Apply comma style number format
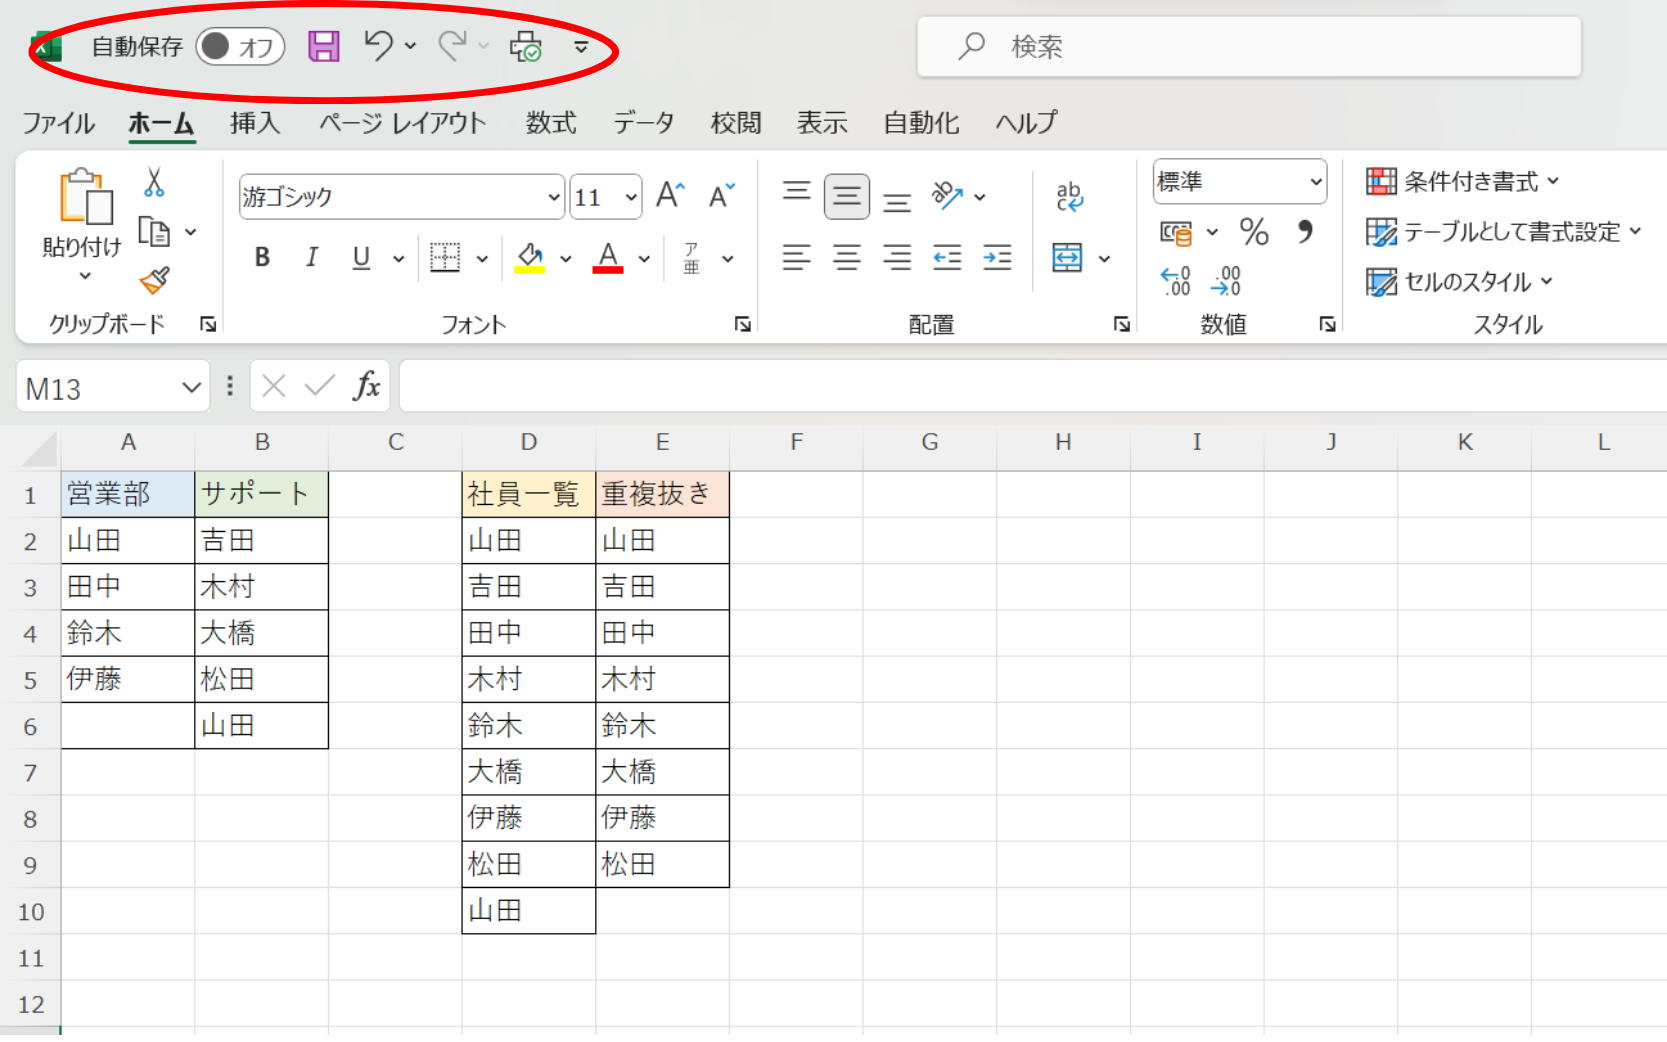This screenshot has width=1667, height=1042. [1305, 232]
